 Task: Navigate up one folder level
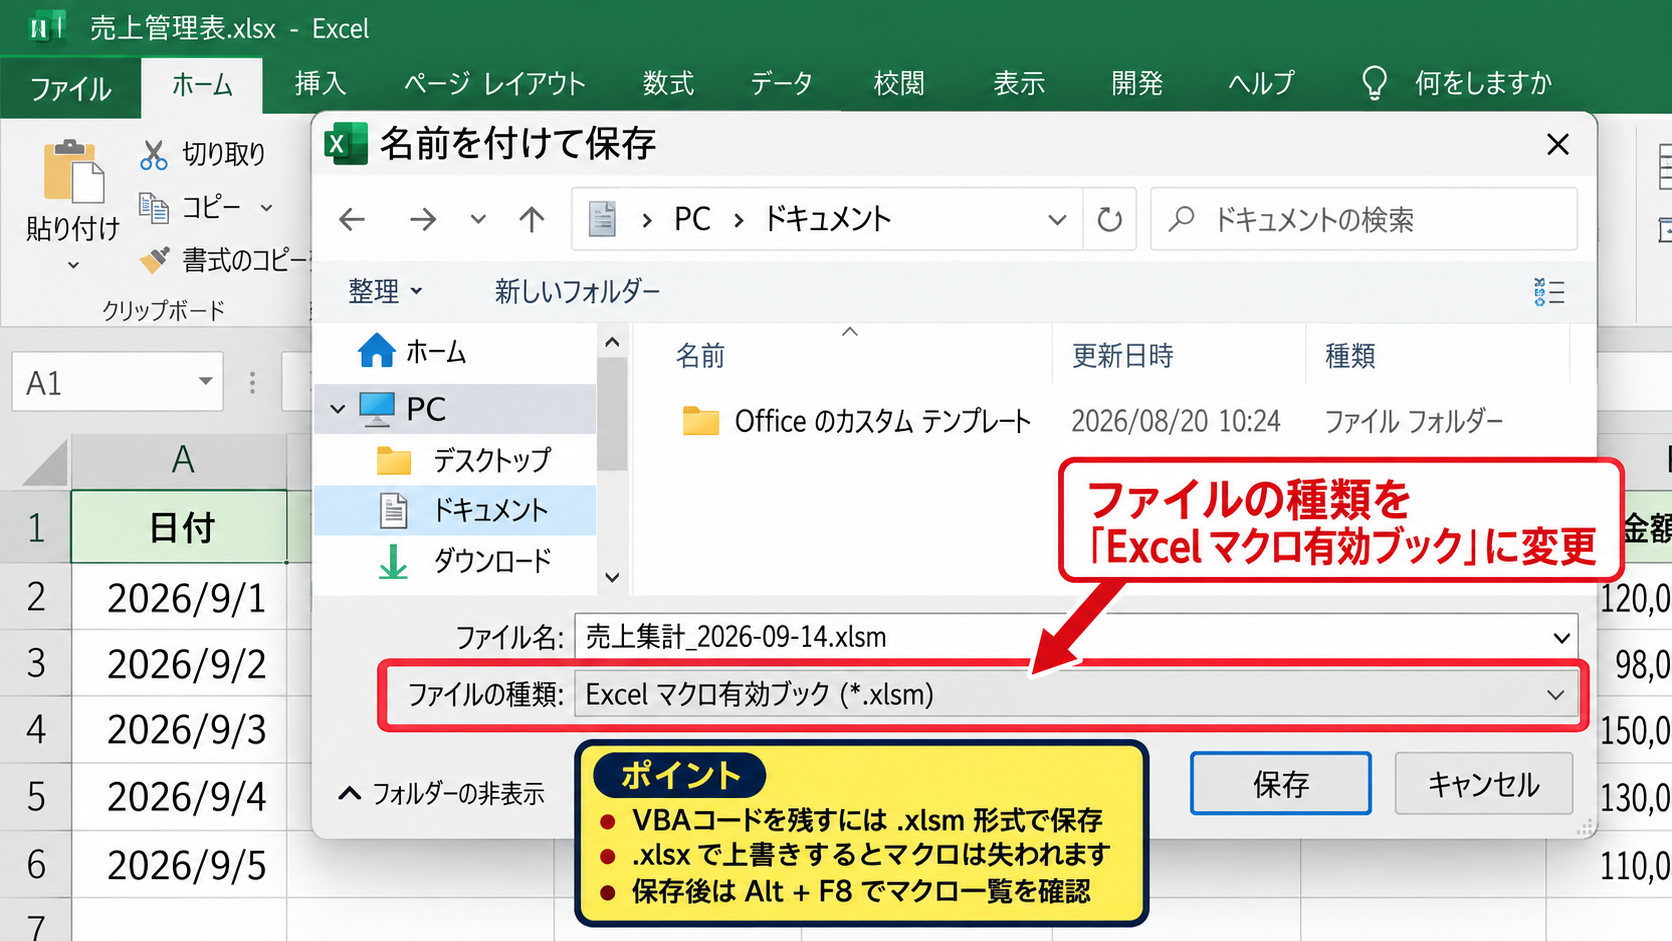point(532,219)
